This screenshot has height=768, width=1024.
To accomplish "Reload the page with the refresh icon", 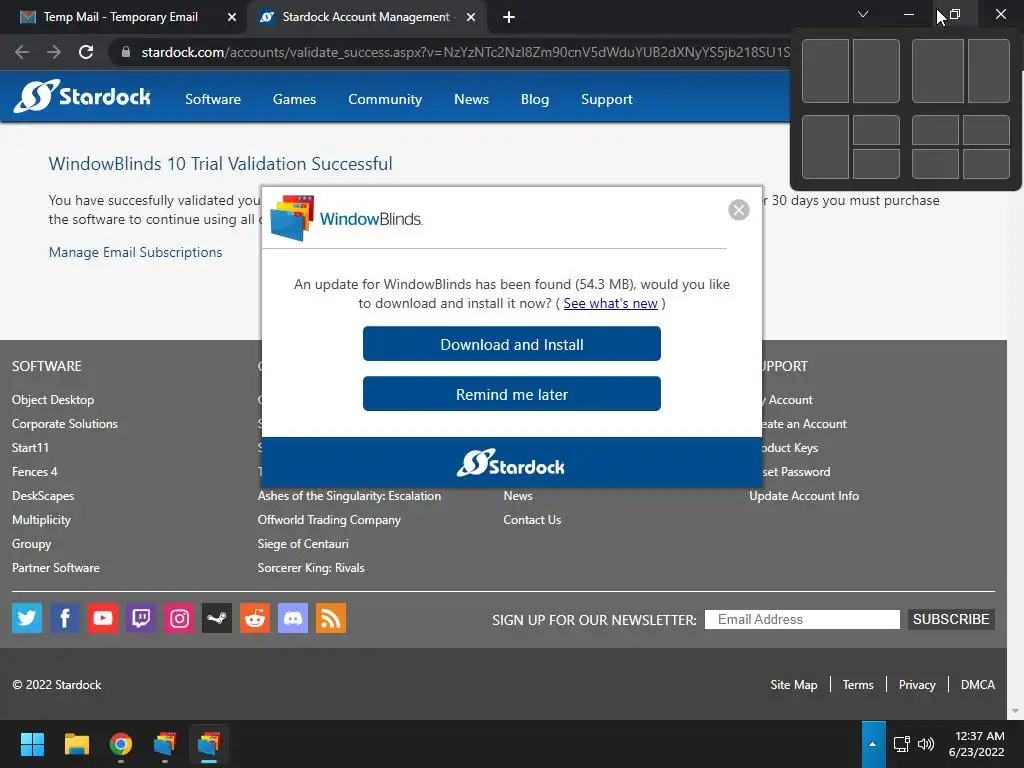I will coord(86,52).
